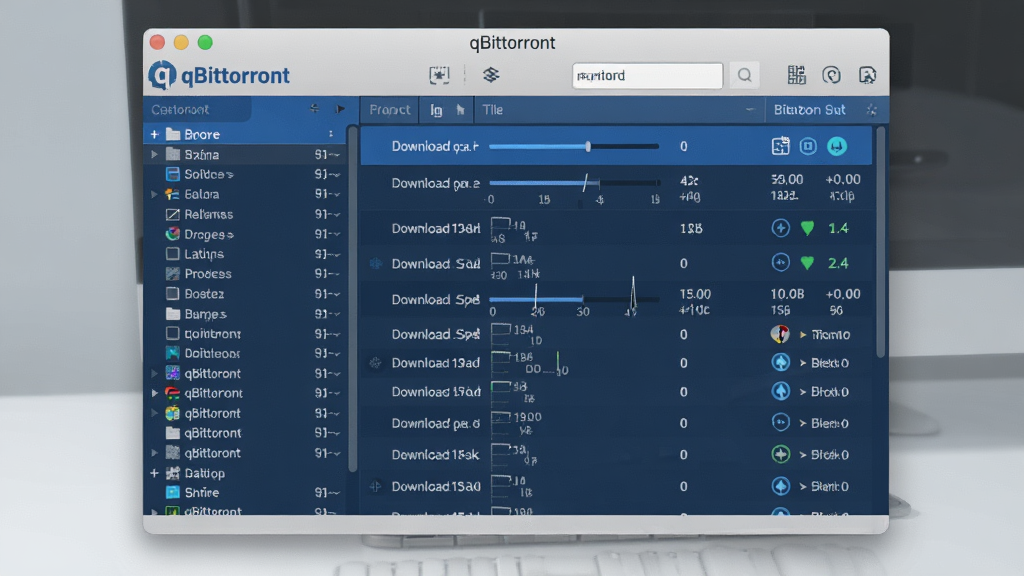The image size is (1024, 576).
Task: Click the Doibleont sidebar icon
Action: click(172, 353)
